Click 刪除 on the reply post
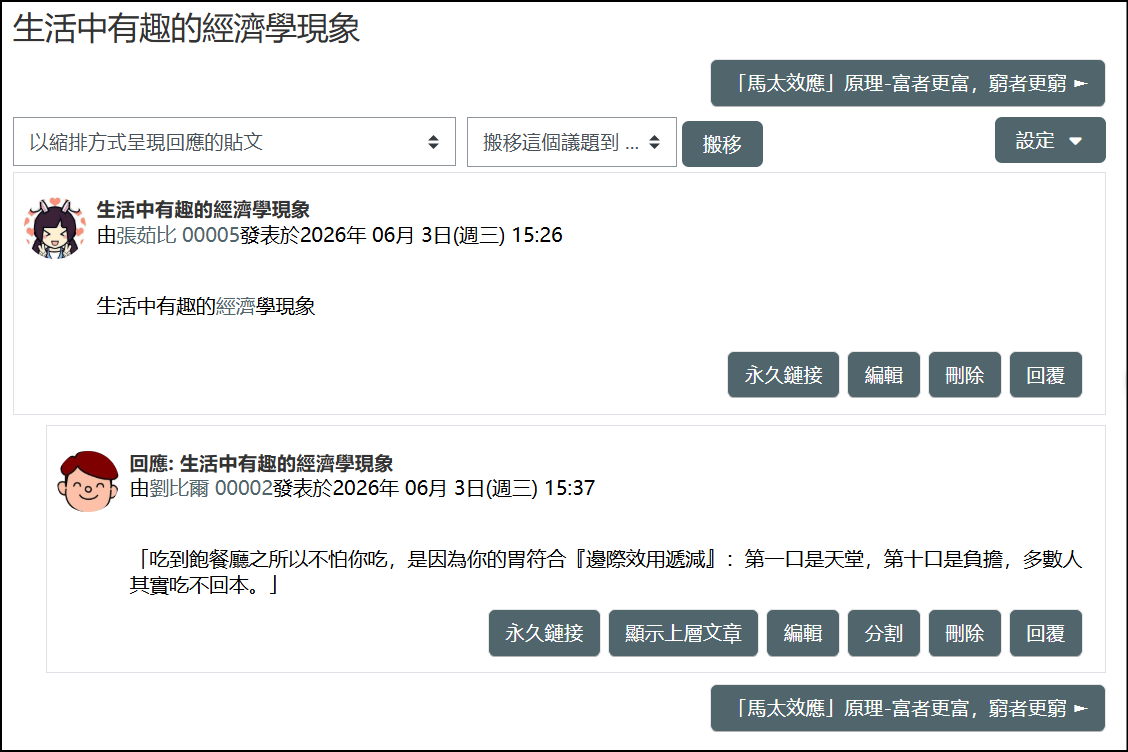This screenshot has width=1128, height=752. [964, 633]
